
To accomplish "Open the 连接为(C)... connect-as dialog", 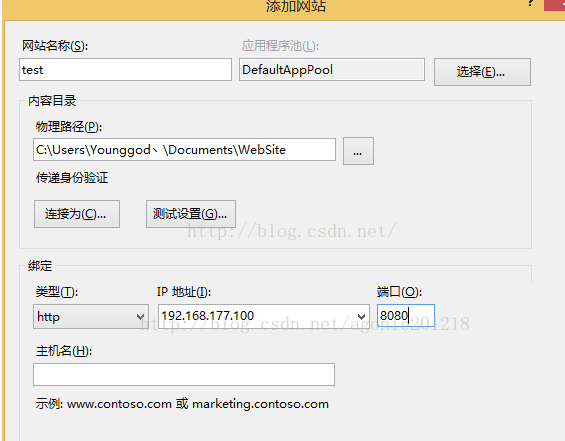I will 77,214.
